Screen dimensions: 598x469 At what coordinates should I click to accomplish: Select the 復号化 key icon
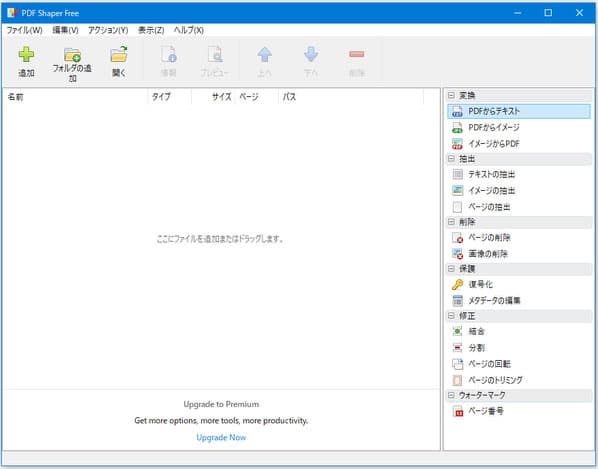coord(457,284)
